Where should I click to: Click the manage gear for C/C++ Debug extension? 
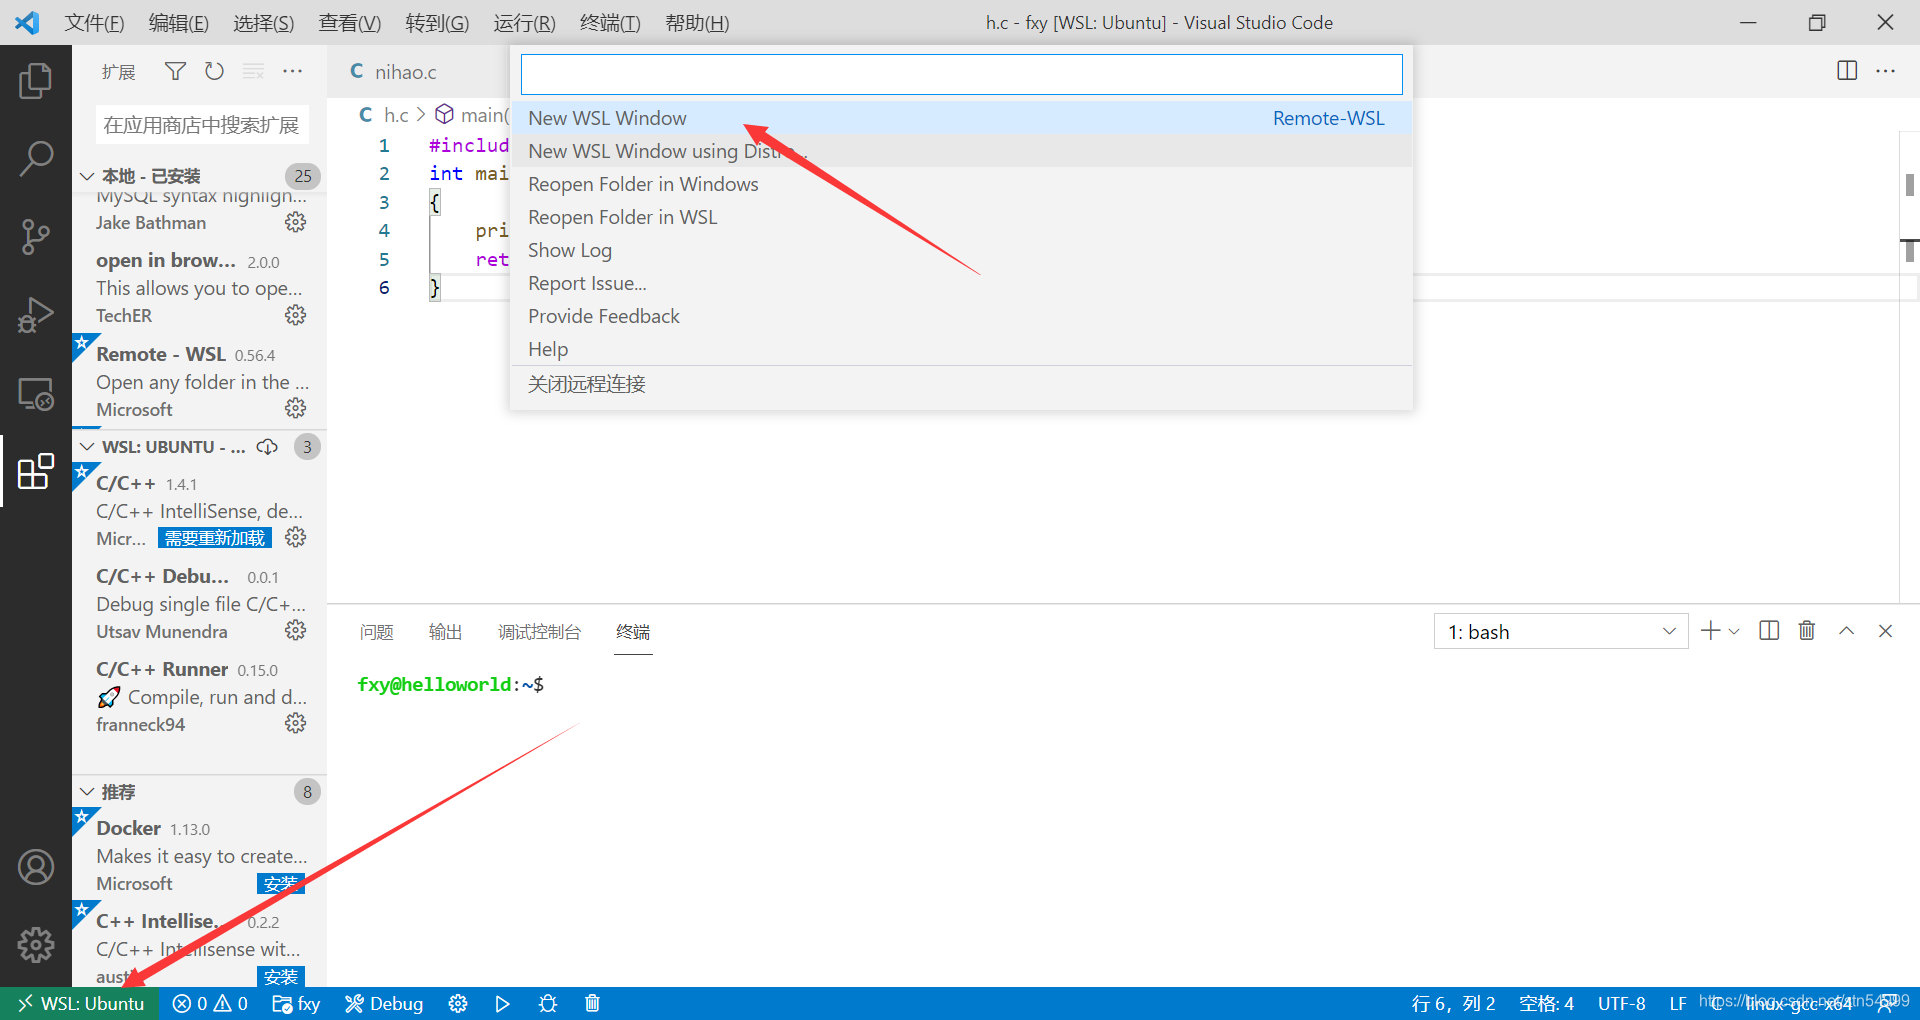(x=295, y=630)
